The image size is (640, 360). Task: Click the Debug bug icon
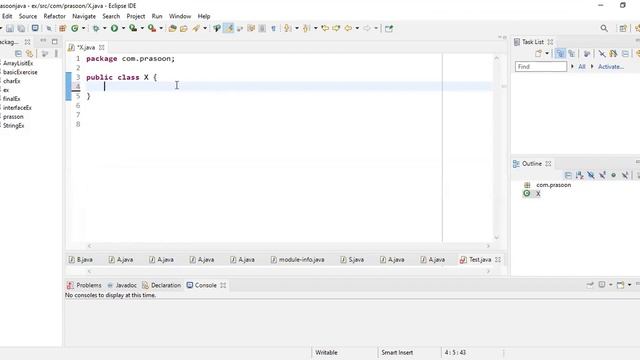96,28
